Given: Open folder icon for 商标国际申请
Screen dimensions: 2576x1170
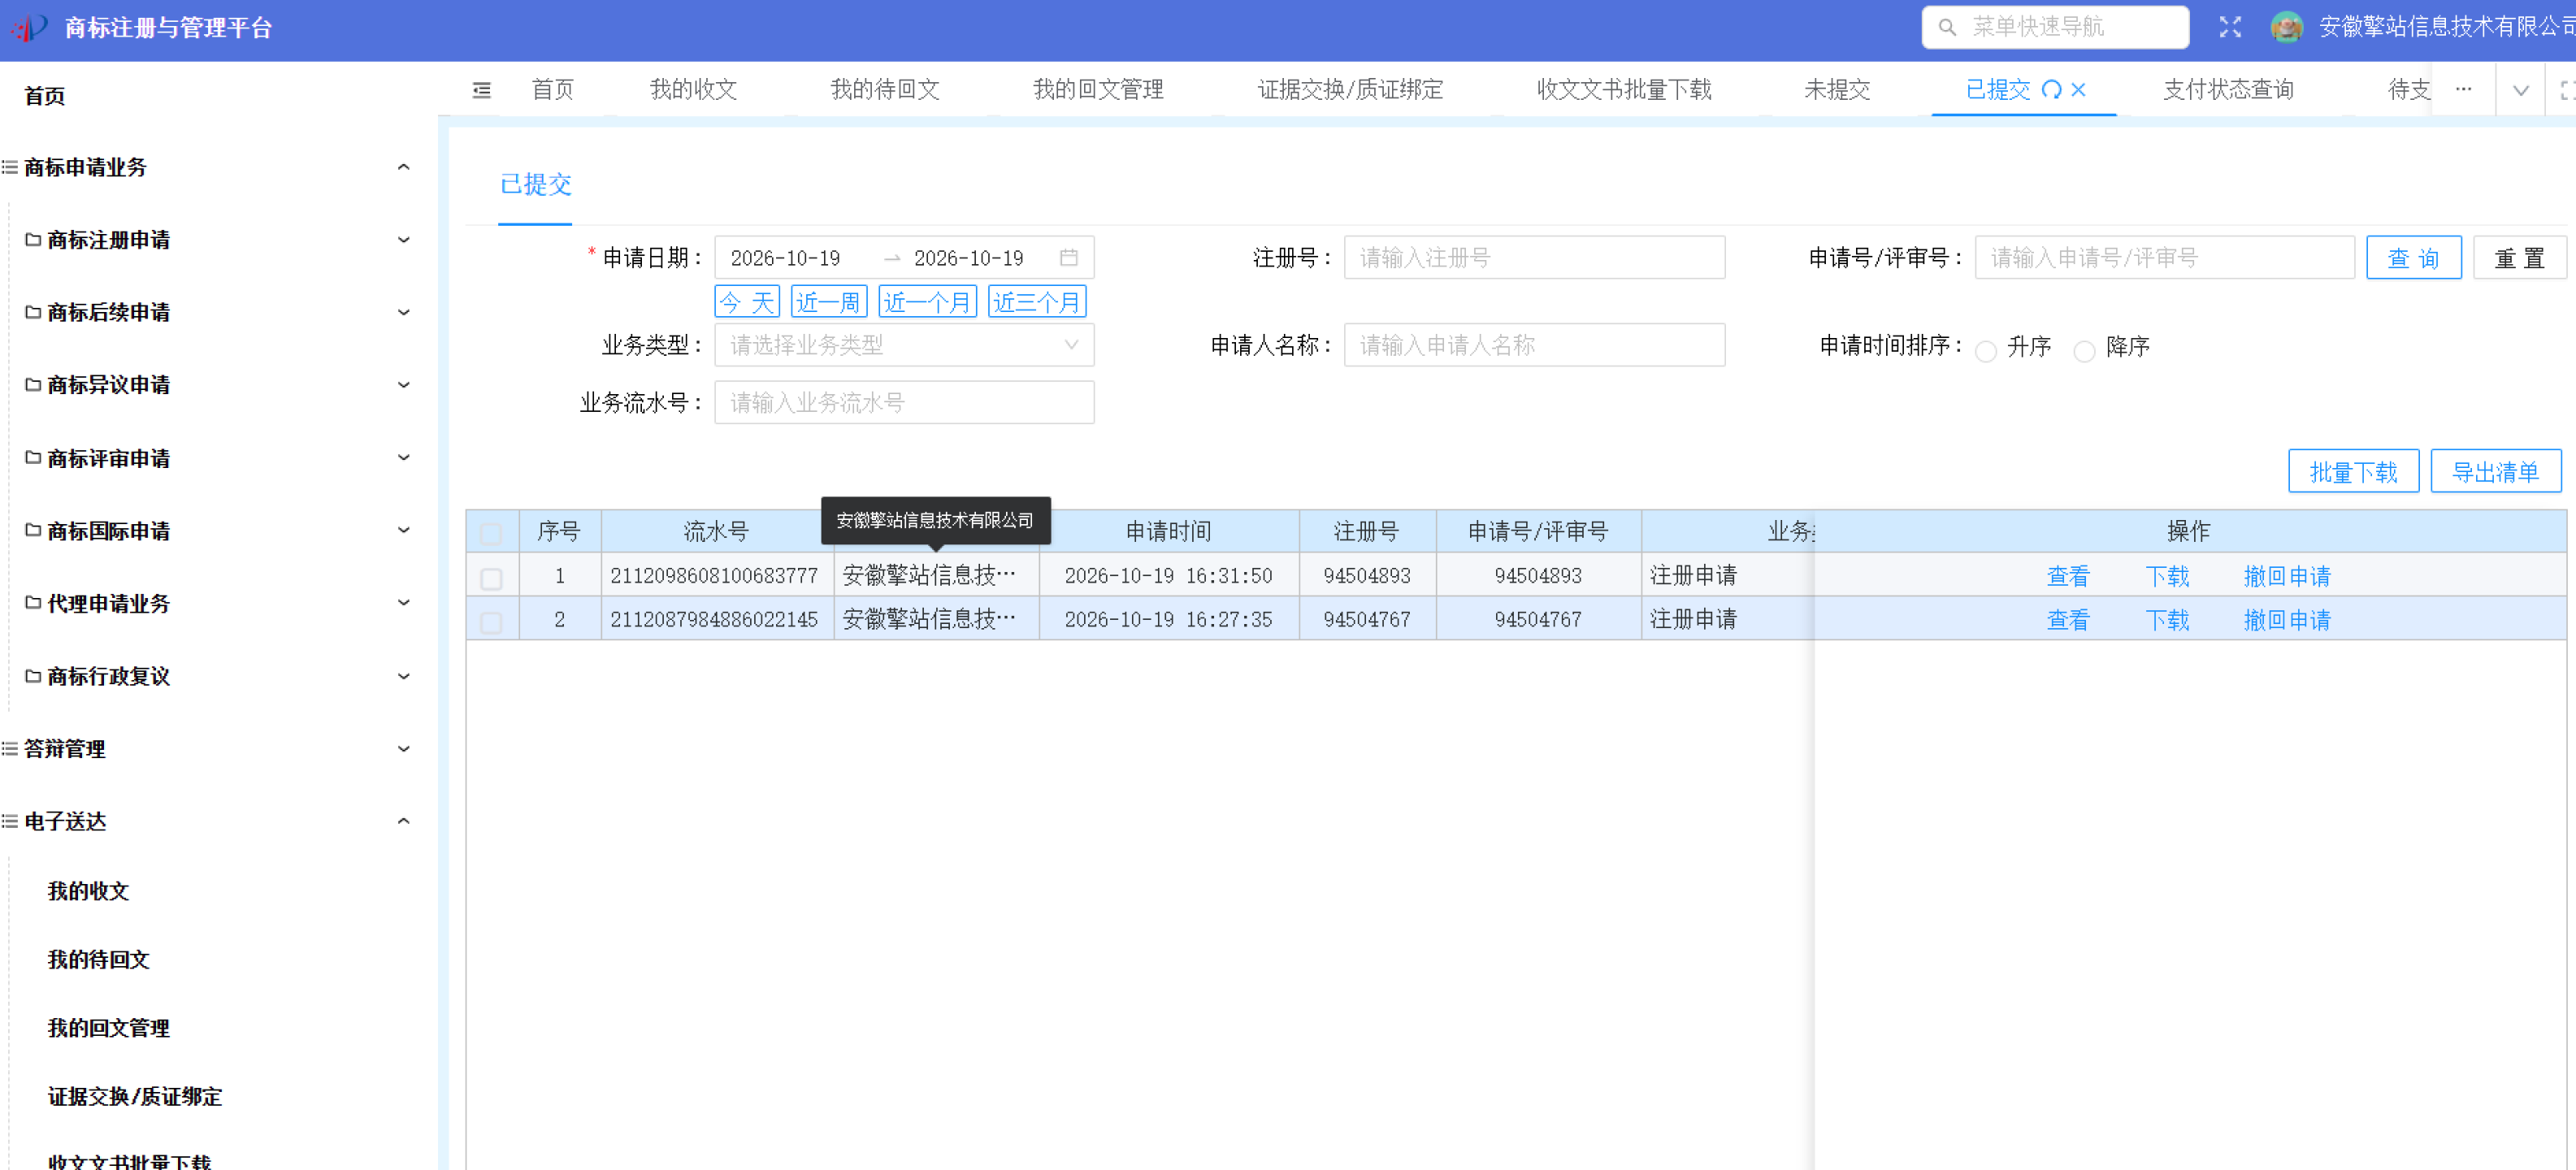Looking at the screenshot, I should point(33,530).
